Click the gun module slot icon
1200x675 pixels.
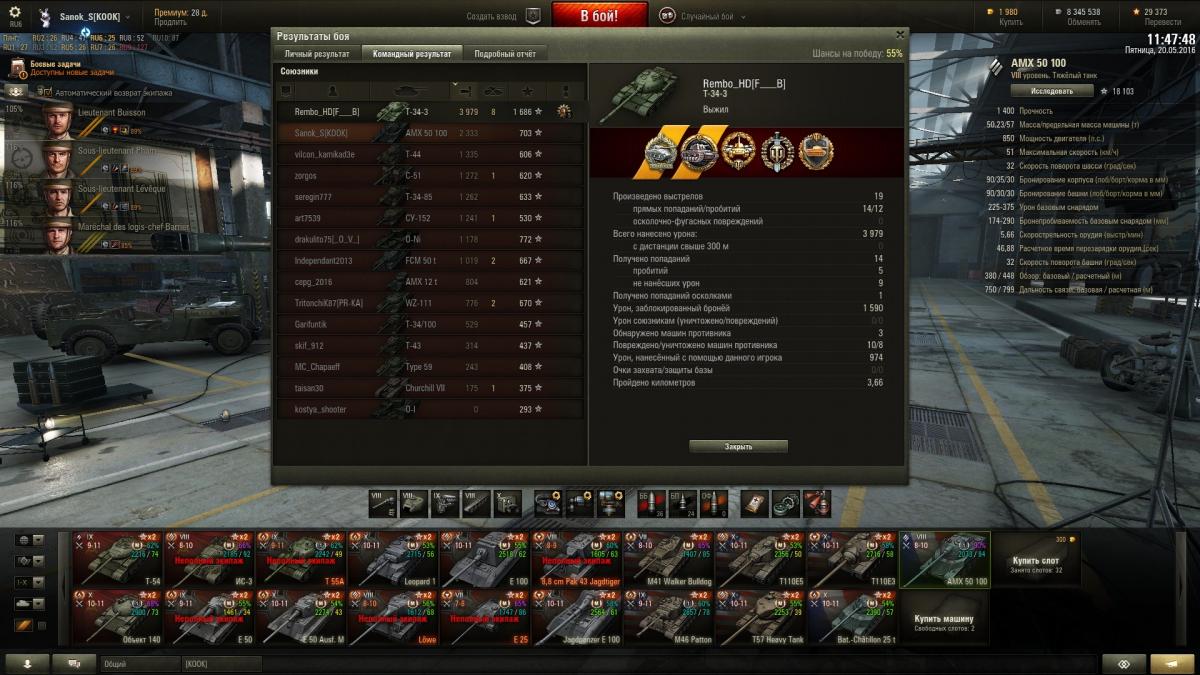(384, 502)
